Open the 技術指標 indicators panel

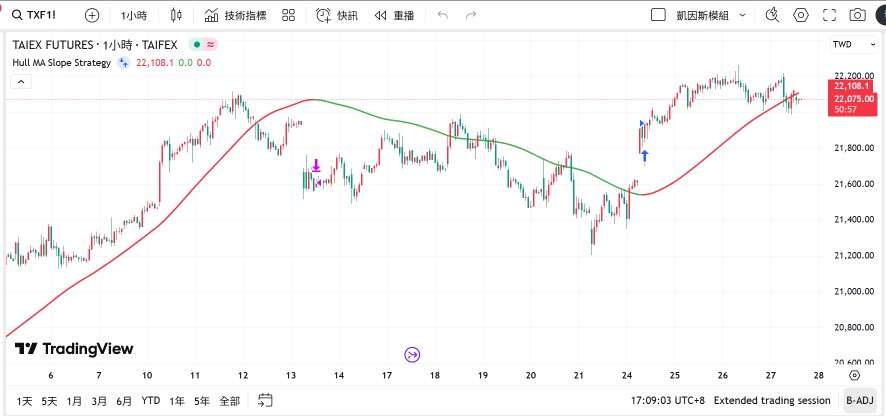(x=235, y=15)
